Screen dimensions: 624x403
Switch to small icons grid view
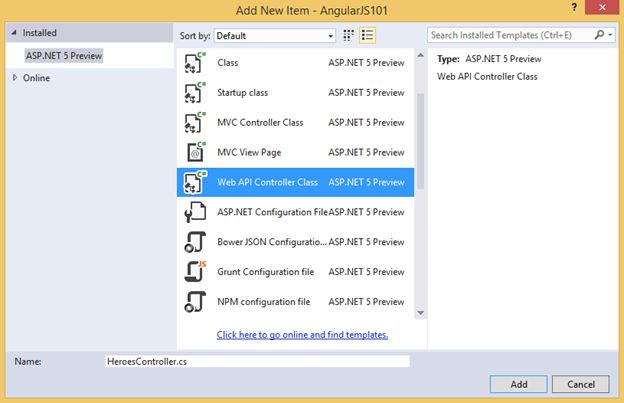348,35
